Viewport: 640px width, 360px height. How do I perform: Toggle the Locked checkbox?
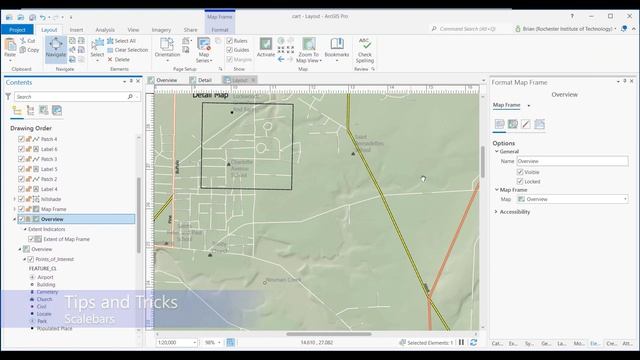520,181
